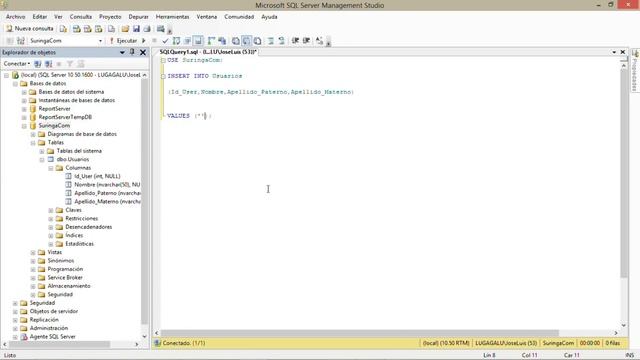
Task: Click the Analysis Services XMLA query icon
Action: pos(99,29)
